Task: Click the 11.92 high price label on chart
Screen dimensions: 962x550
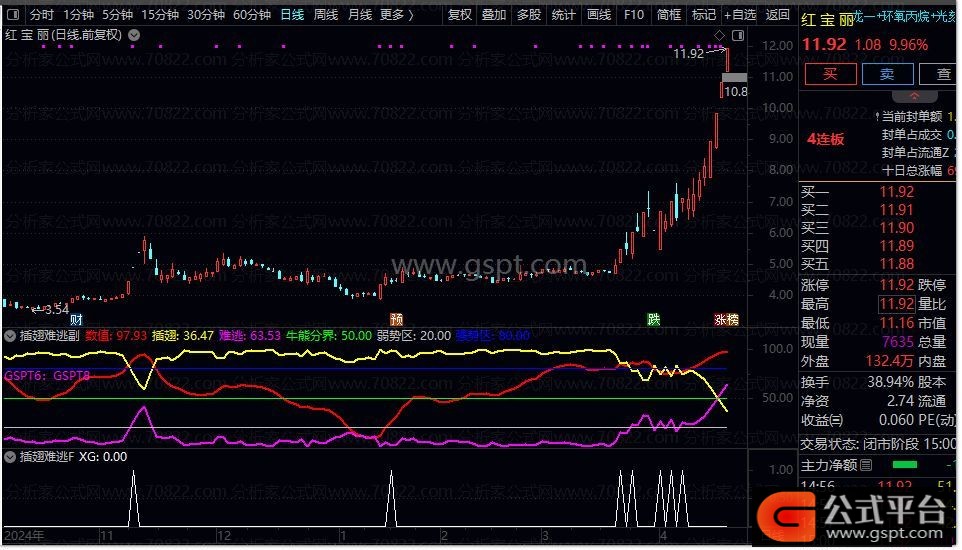Action: coord(688,53)
